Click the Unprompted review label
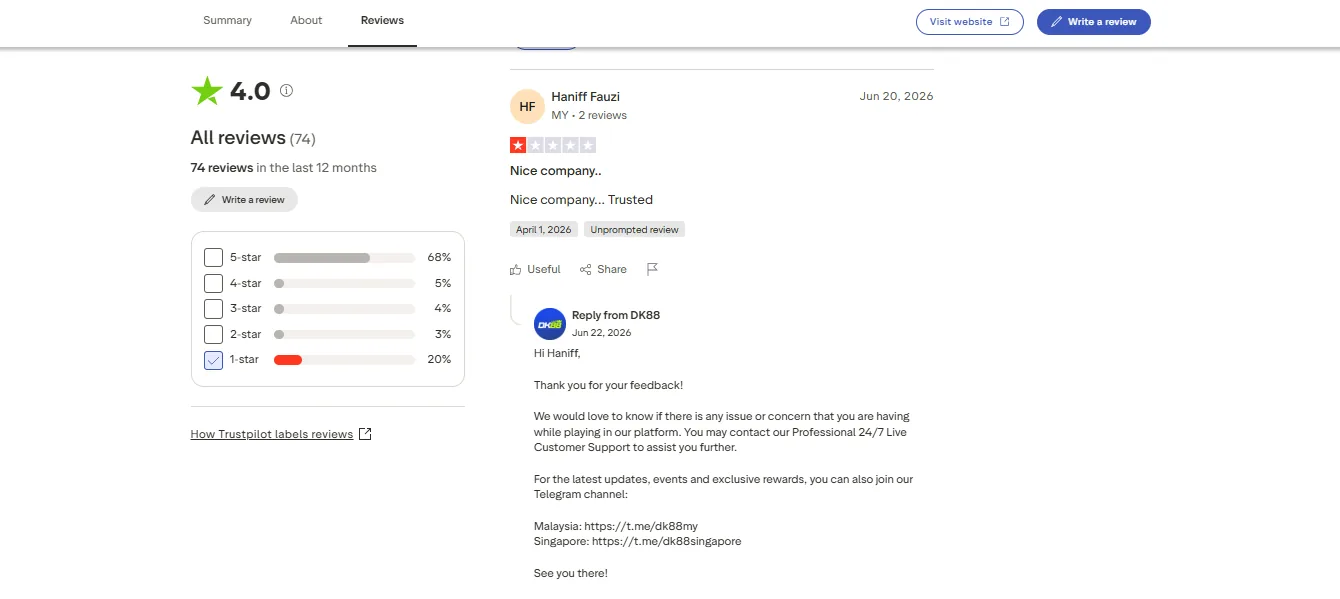This screenshot has width=1340, height=599. (x=634, y=230)
